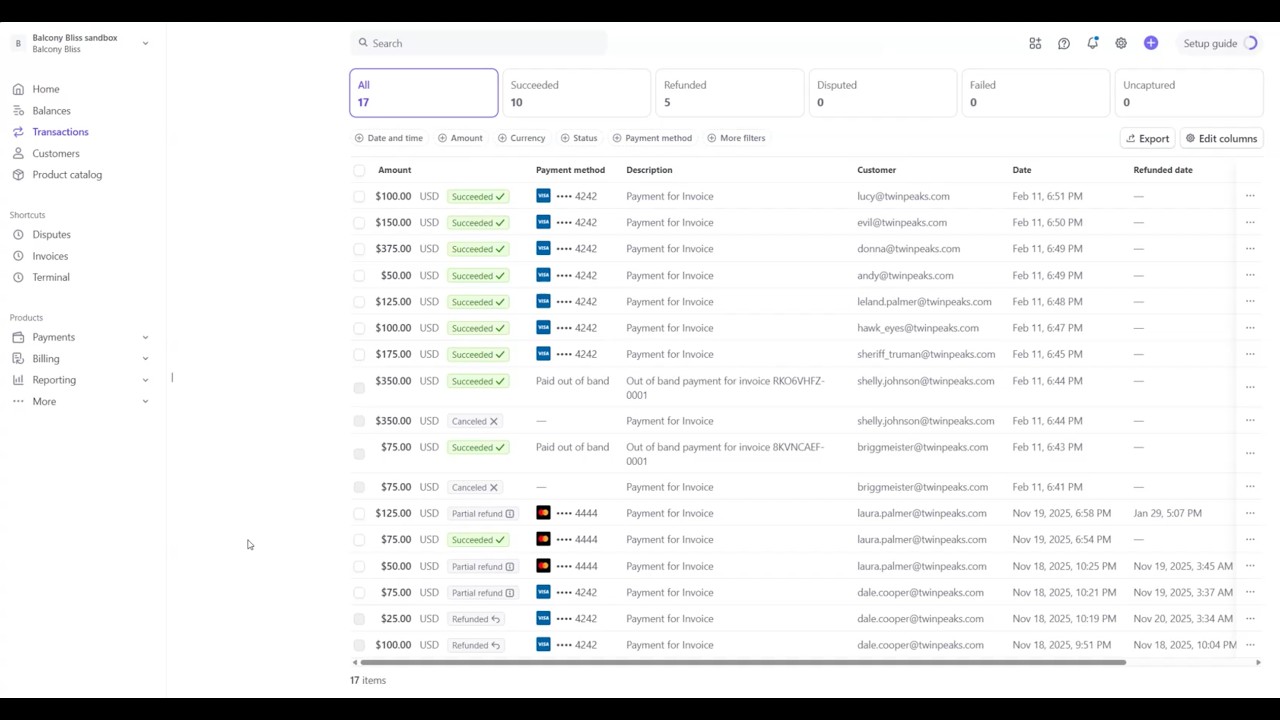
Task: Open More filters
Action: pos(736,138)
